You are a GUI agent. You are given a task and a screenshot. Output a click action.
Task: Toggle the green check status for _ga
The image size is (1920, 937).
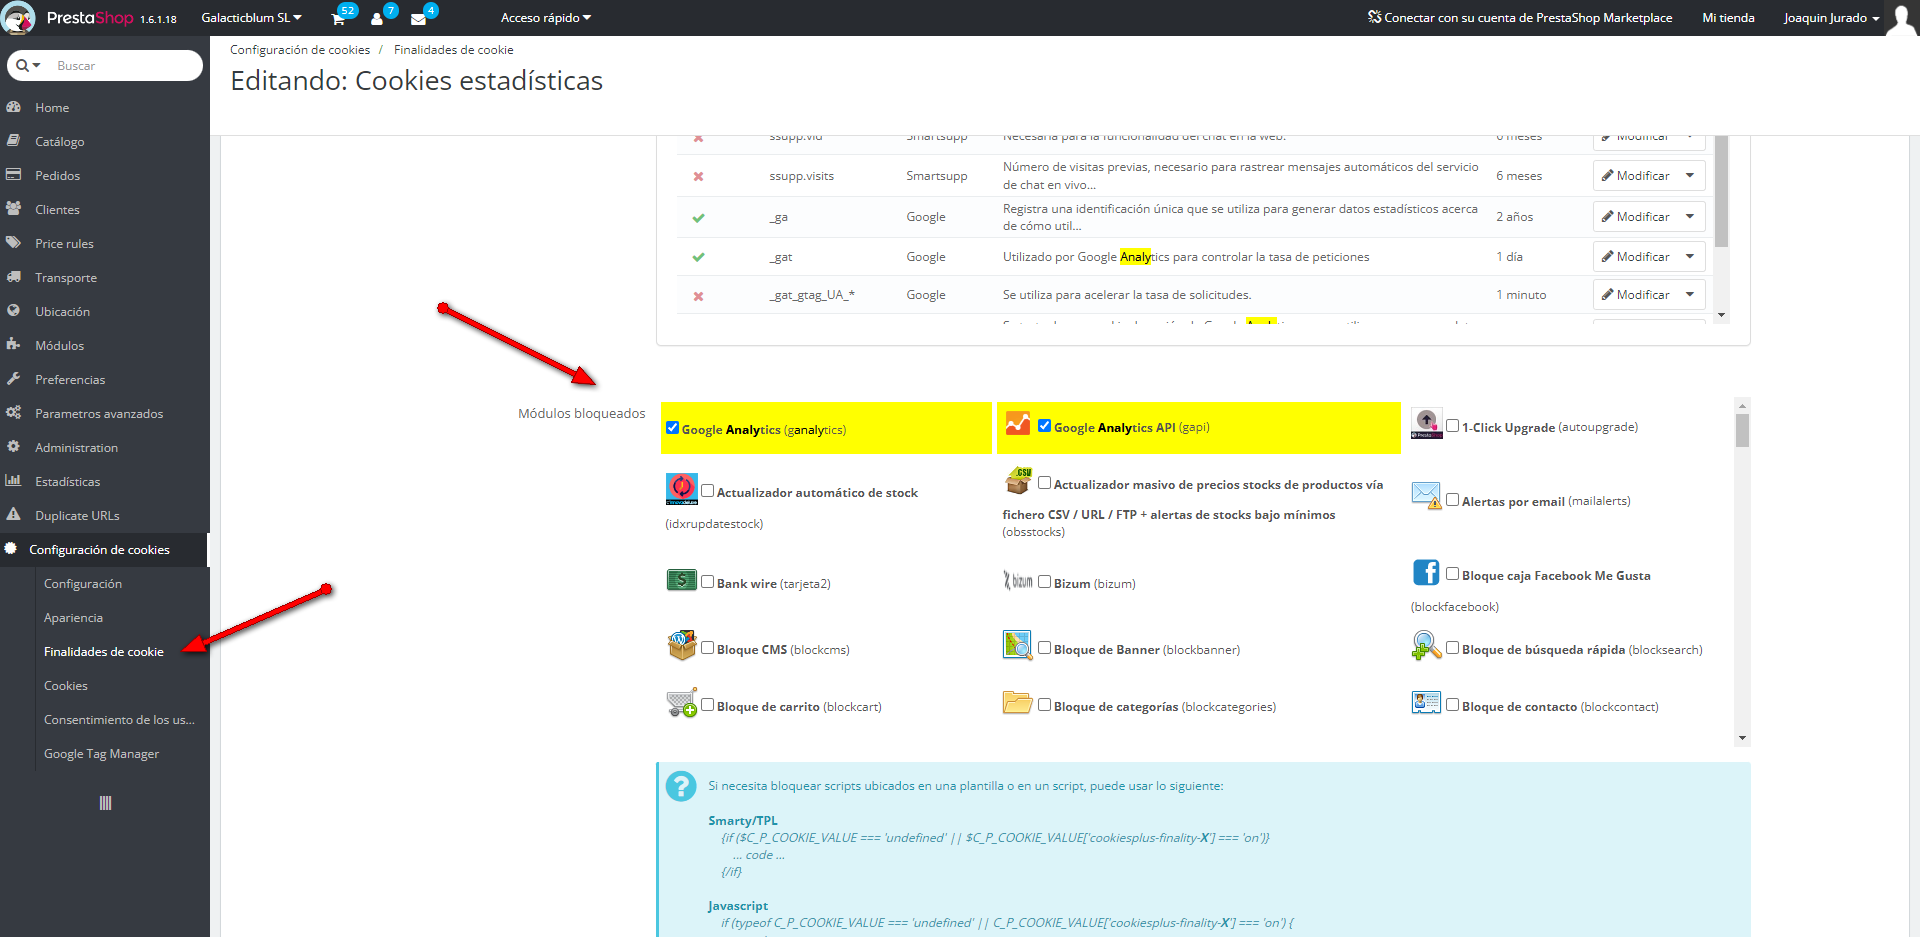pyautogui.click(x=698, y=217)
